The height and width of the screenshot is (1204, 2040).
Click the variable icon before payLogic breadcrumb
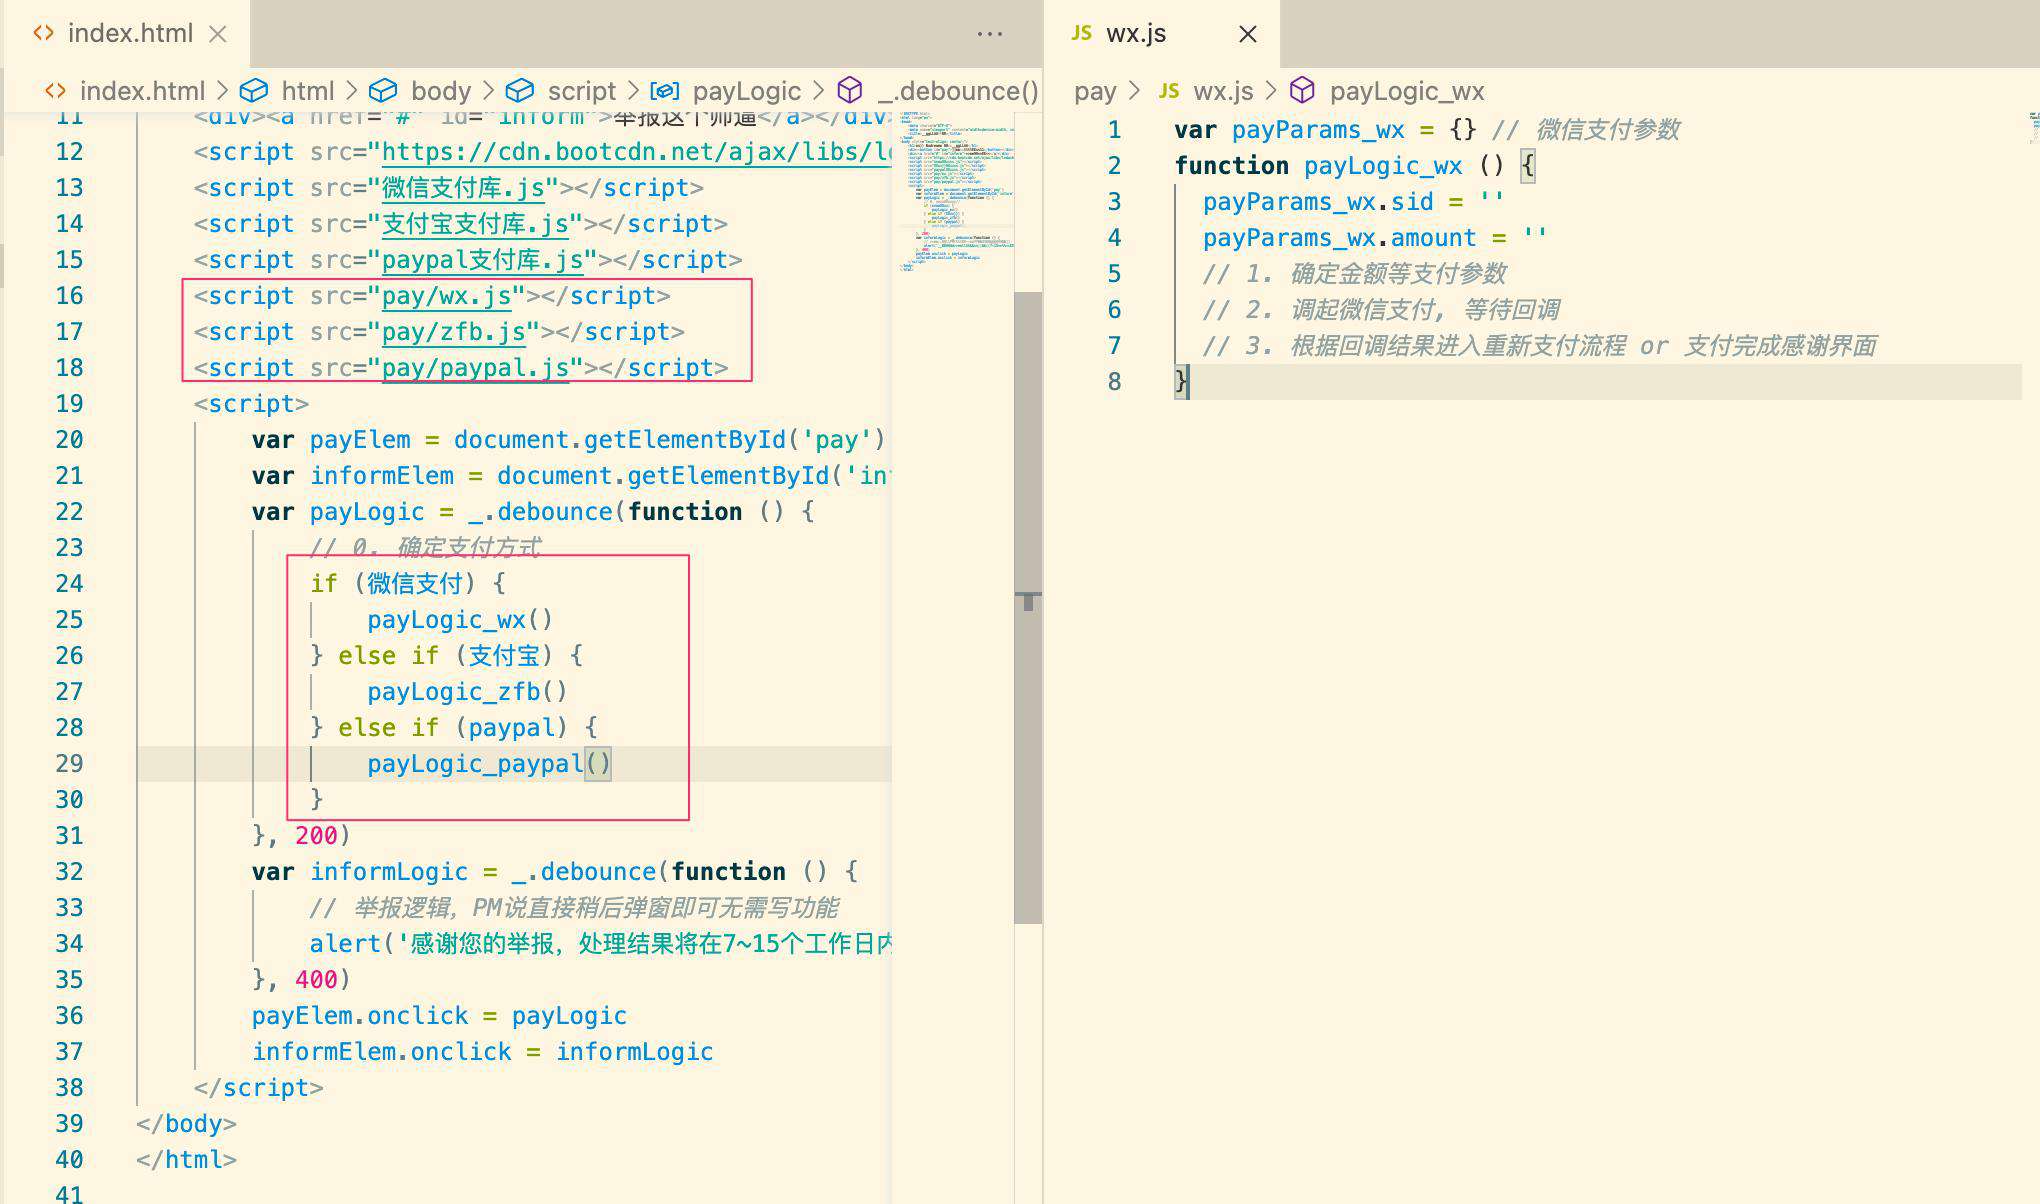(665, 91)
